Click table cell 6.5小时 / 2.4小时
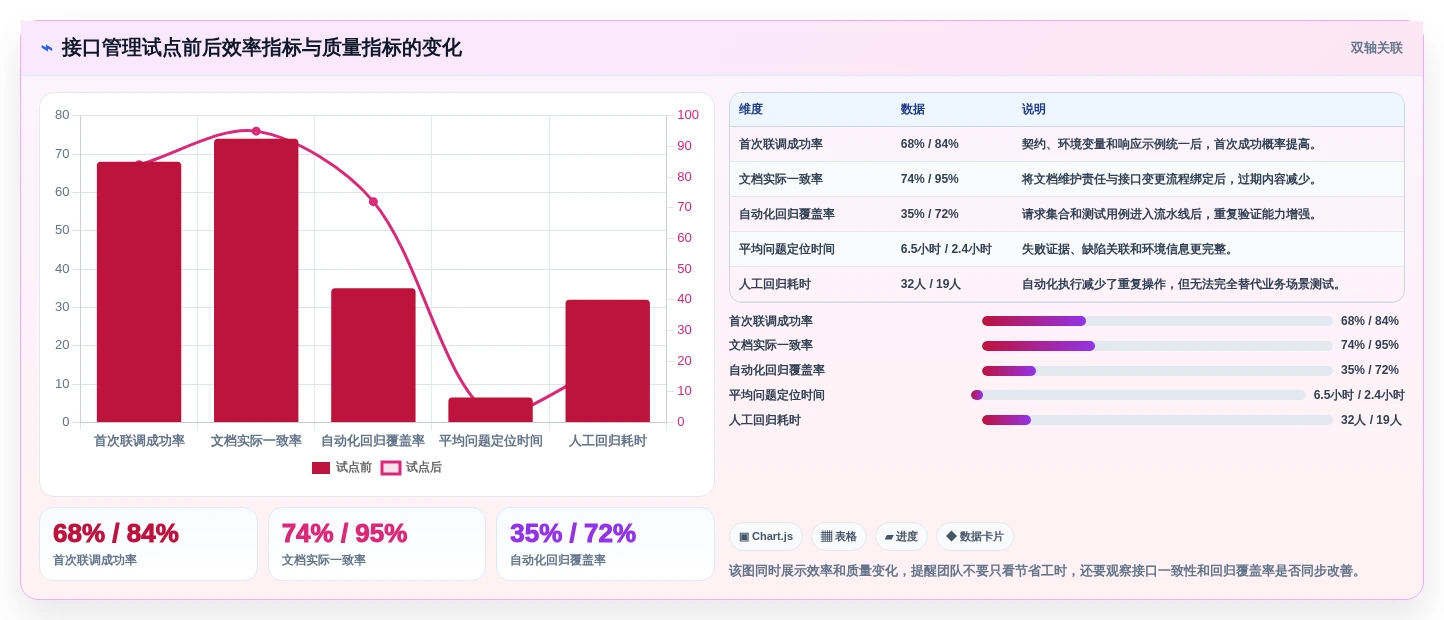This screenshot has width=1444, height=620. click(x=946, y=249)
